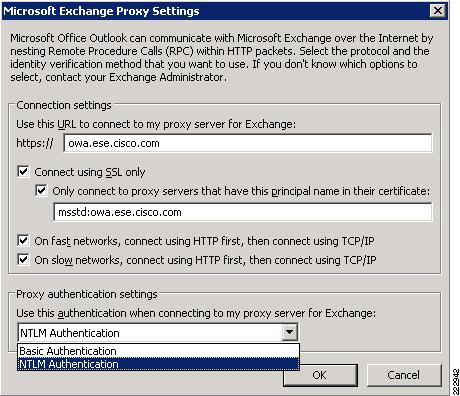Toggle the principal name certificate checkbox
This screenshot has height=396, width=460.
click(41, 191)
